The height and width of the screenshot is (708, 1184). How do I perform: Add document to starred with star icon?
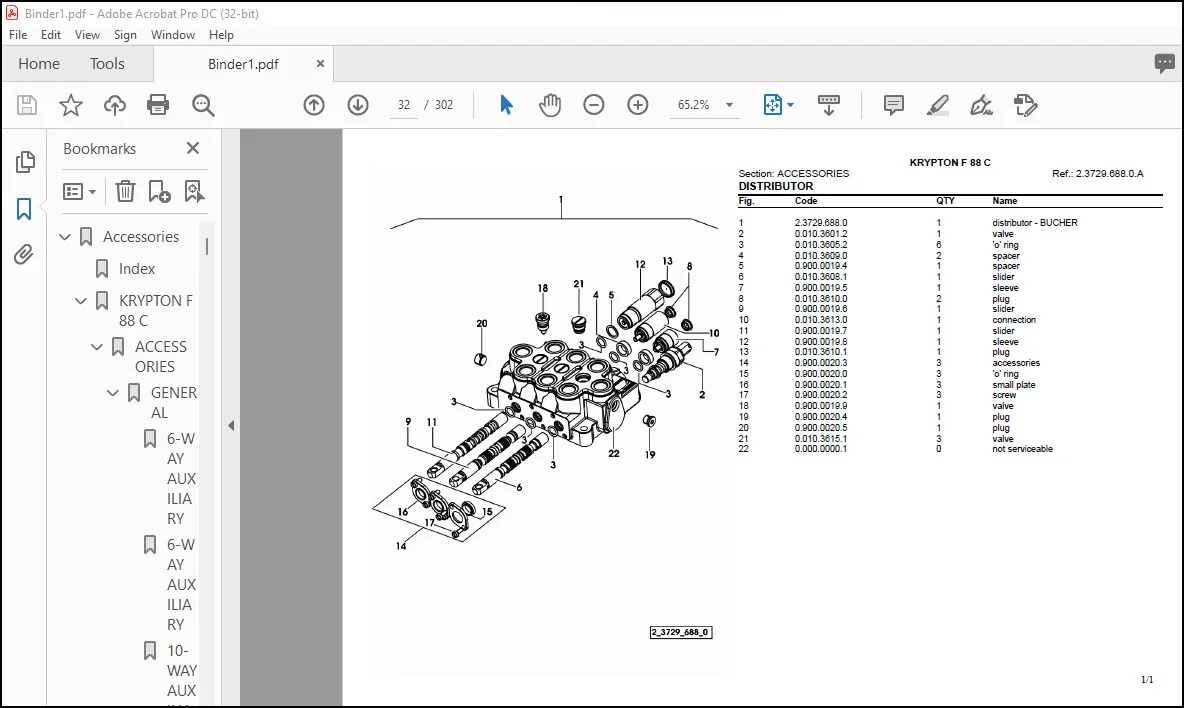click(x=71, y=105)
